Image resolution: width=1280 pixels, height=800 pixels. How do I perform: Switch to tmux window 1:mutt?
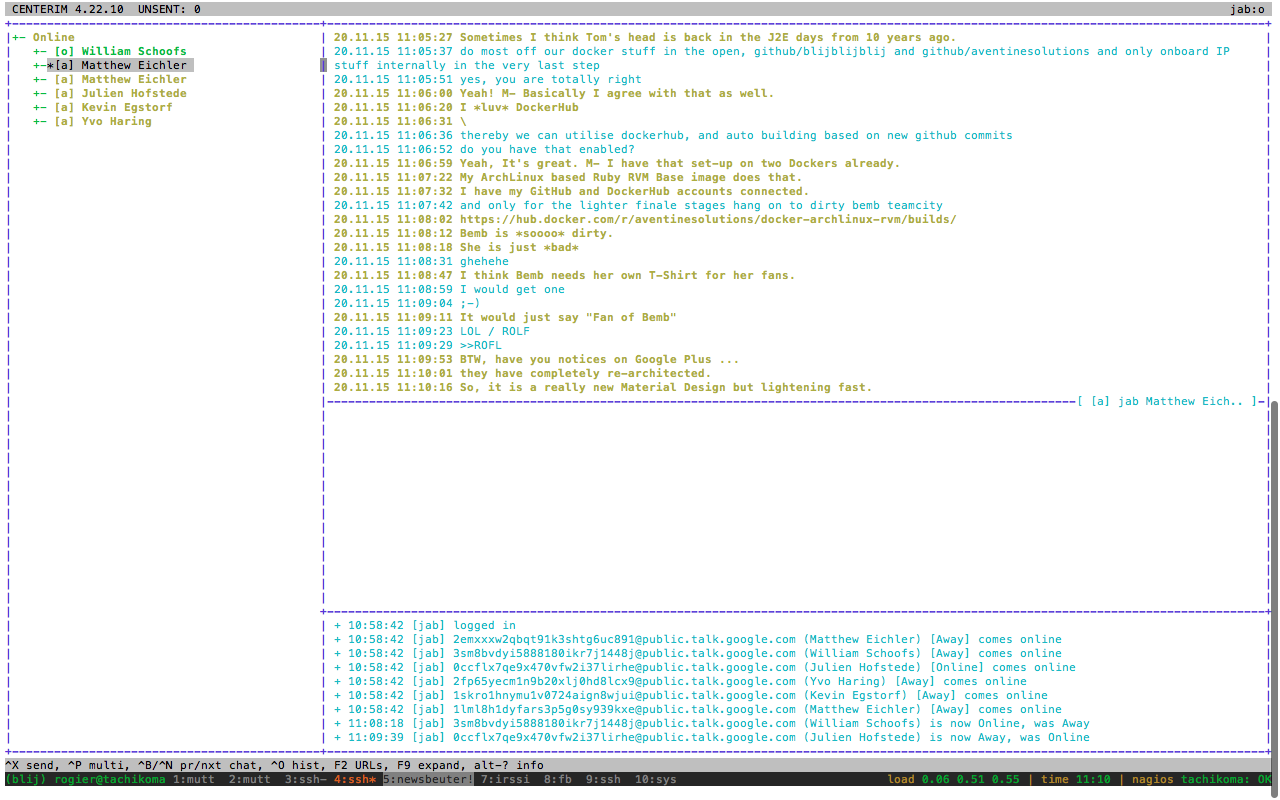(194, 779)
